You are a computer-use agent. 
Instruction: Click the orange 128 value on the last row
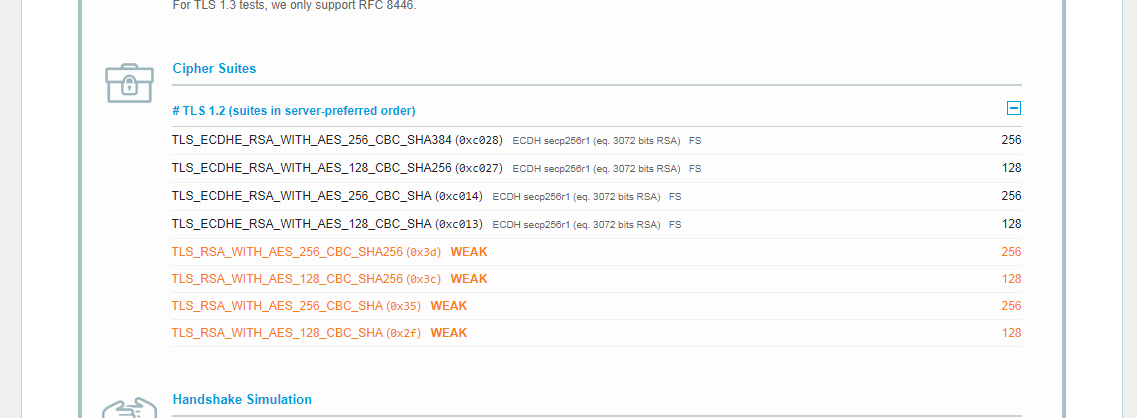1011,333
